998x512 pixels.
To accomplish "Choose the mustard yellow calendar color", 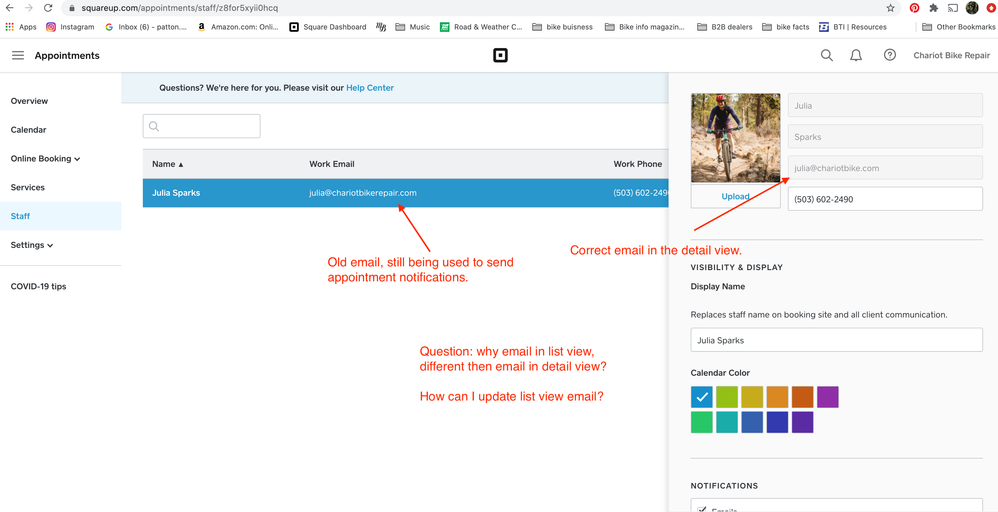I will click(x=752, y=397).
